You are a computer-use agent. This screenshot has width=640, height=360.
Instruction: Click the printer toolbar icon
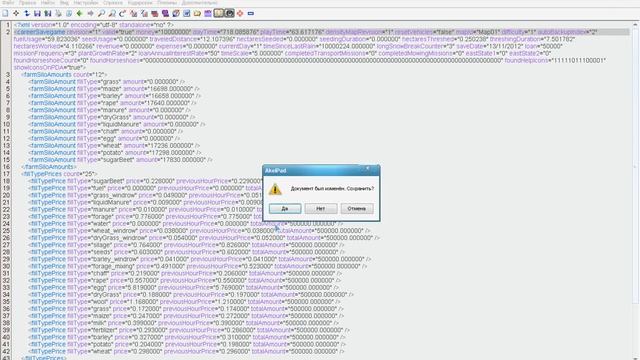58,13
